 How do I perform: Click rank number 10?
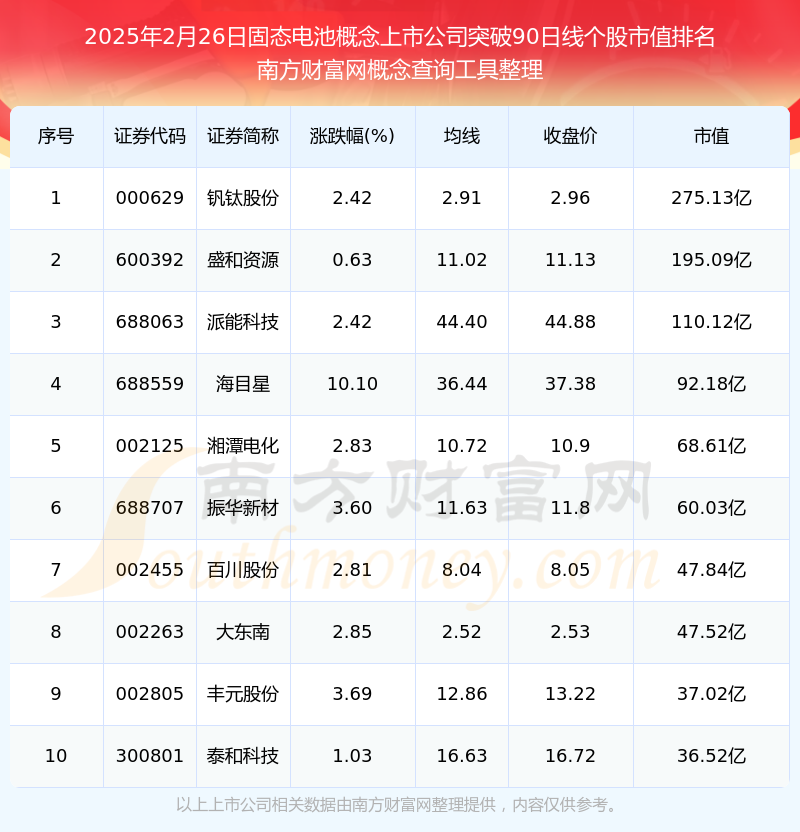point(56,756)
